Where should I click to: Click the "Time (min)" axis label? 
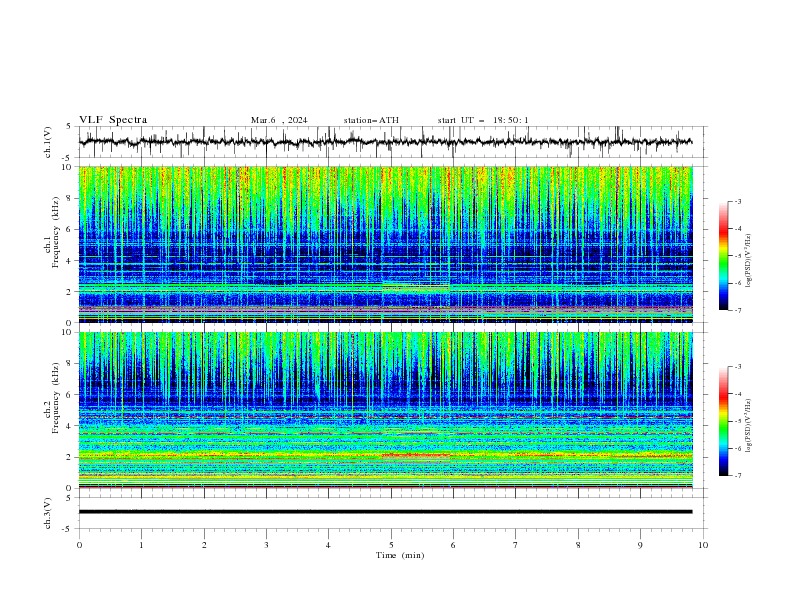pyautogui.click(x=400, y=555)
